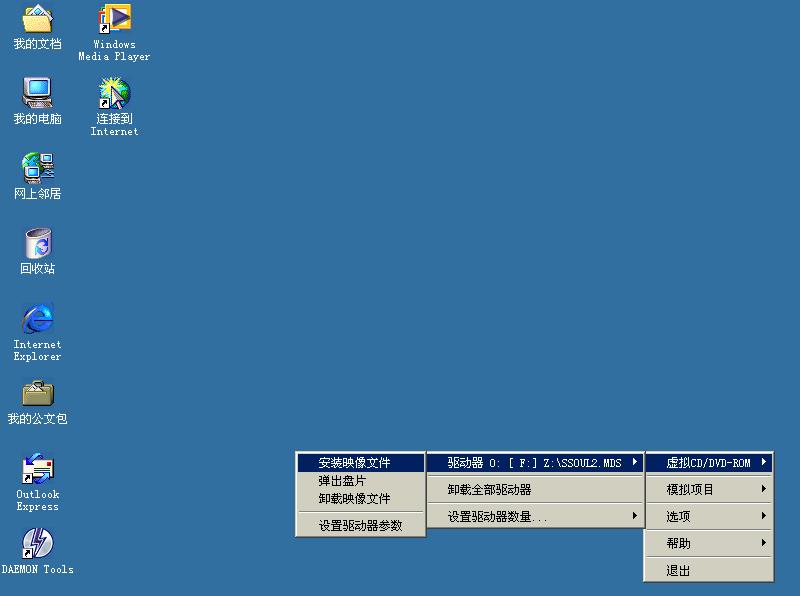Select the Internet Explorer desktop icon
Image resolution: width=800 pixels, height=596 pixels.
(x=37, y=332)
